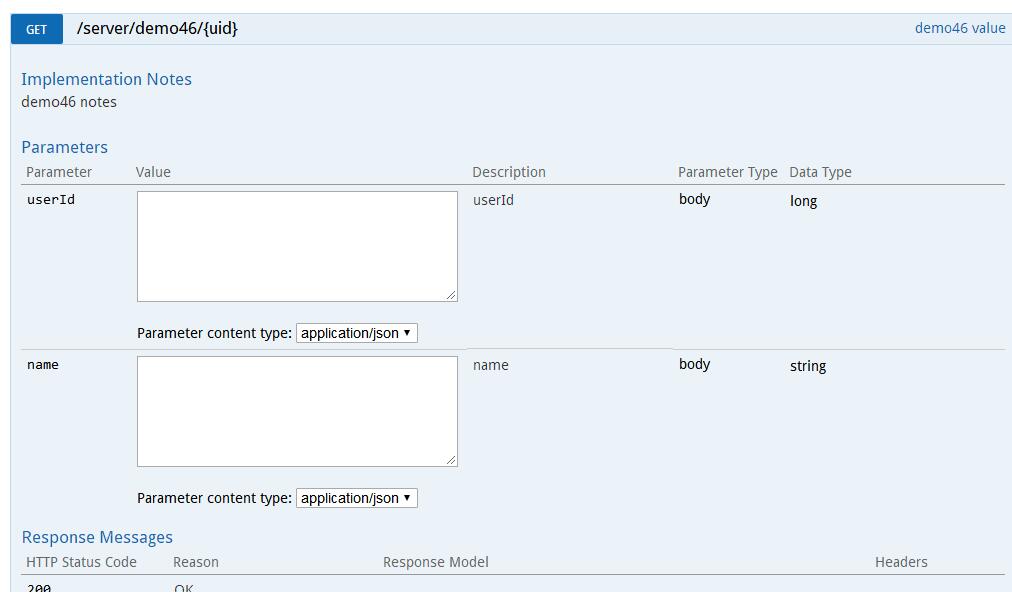Click the "body" parameter type for name
1012x592 pixels.
pos(694,364)
